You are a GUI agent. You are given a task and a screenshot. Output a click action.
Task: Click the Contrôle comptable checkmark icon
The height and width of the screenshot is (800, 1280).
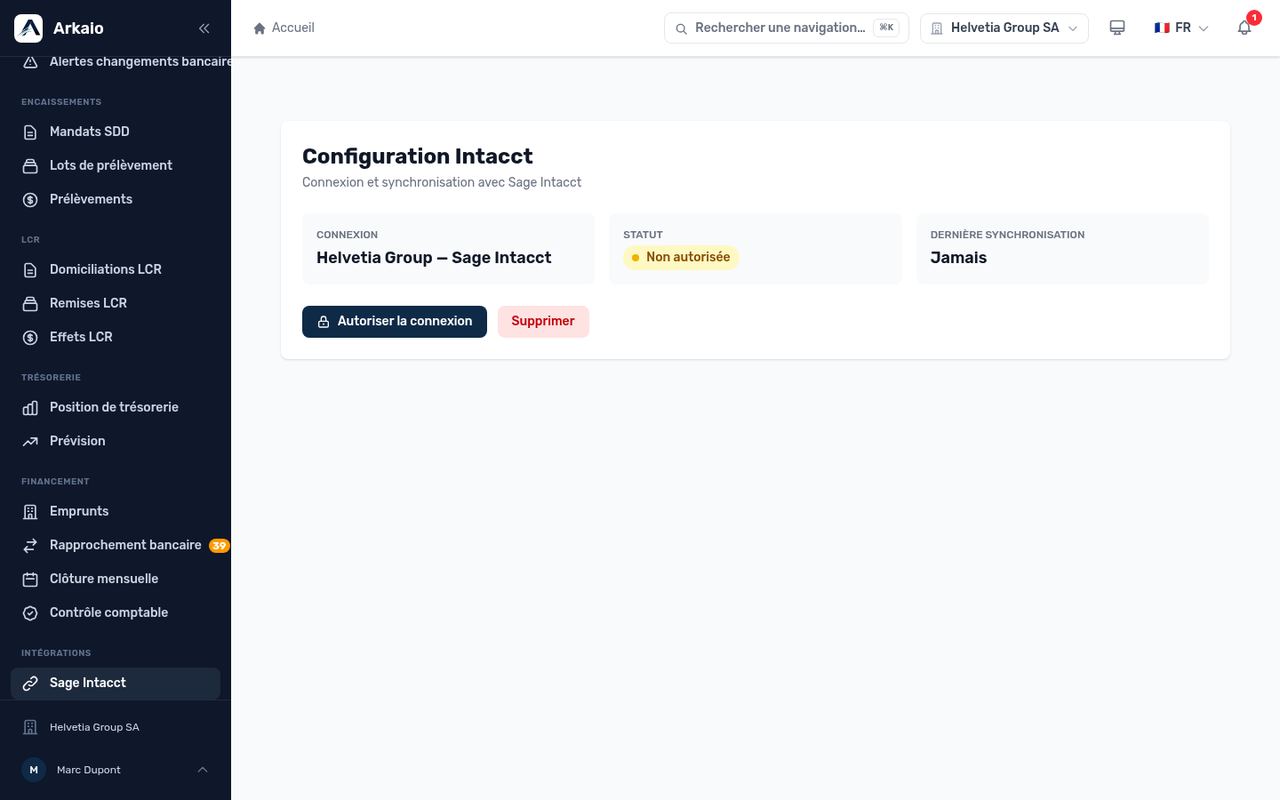[x=30, y=614]
